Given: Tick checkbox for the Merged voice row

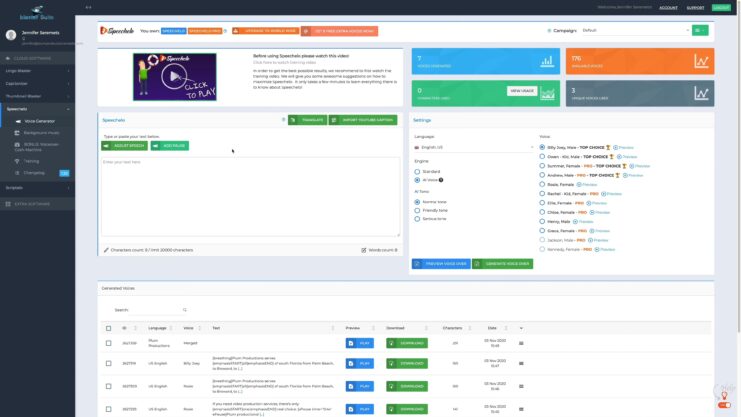Looking at the screenshot, I should (109, 343).
